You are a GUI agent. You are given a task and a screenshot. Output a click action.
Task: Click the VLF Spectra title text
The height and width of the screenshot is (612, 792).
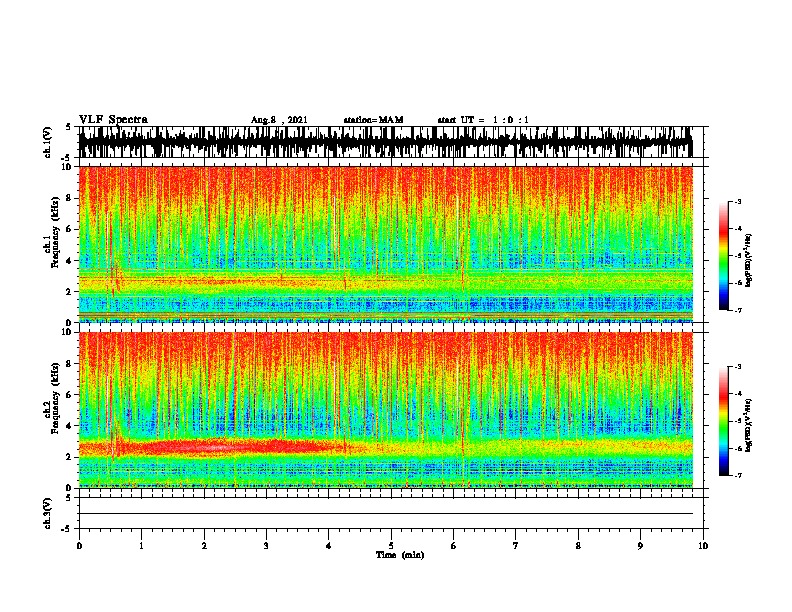(x=113, y=119)
